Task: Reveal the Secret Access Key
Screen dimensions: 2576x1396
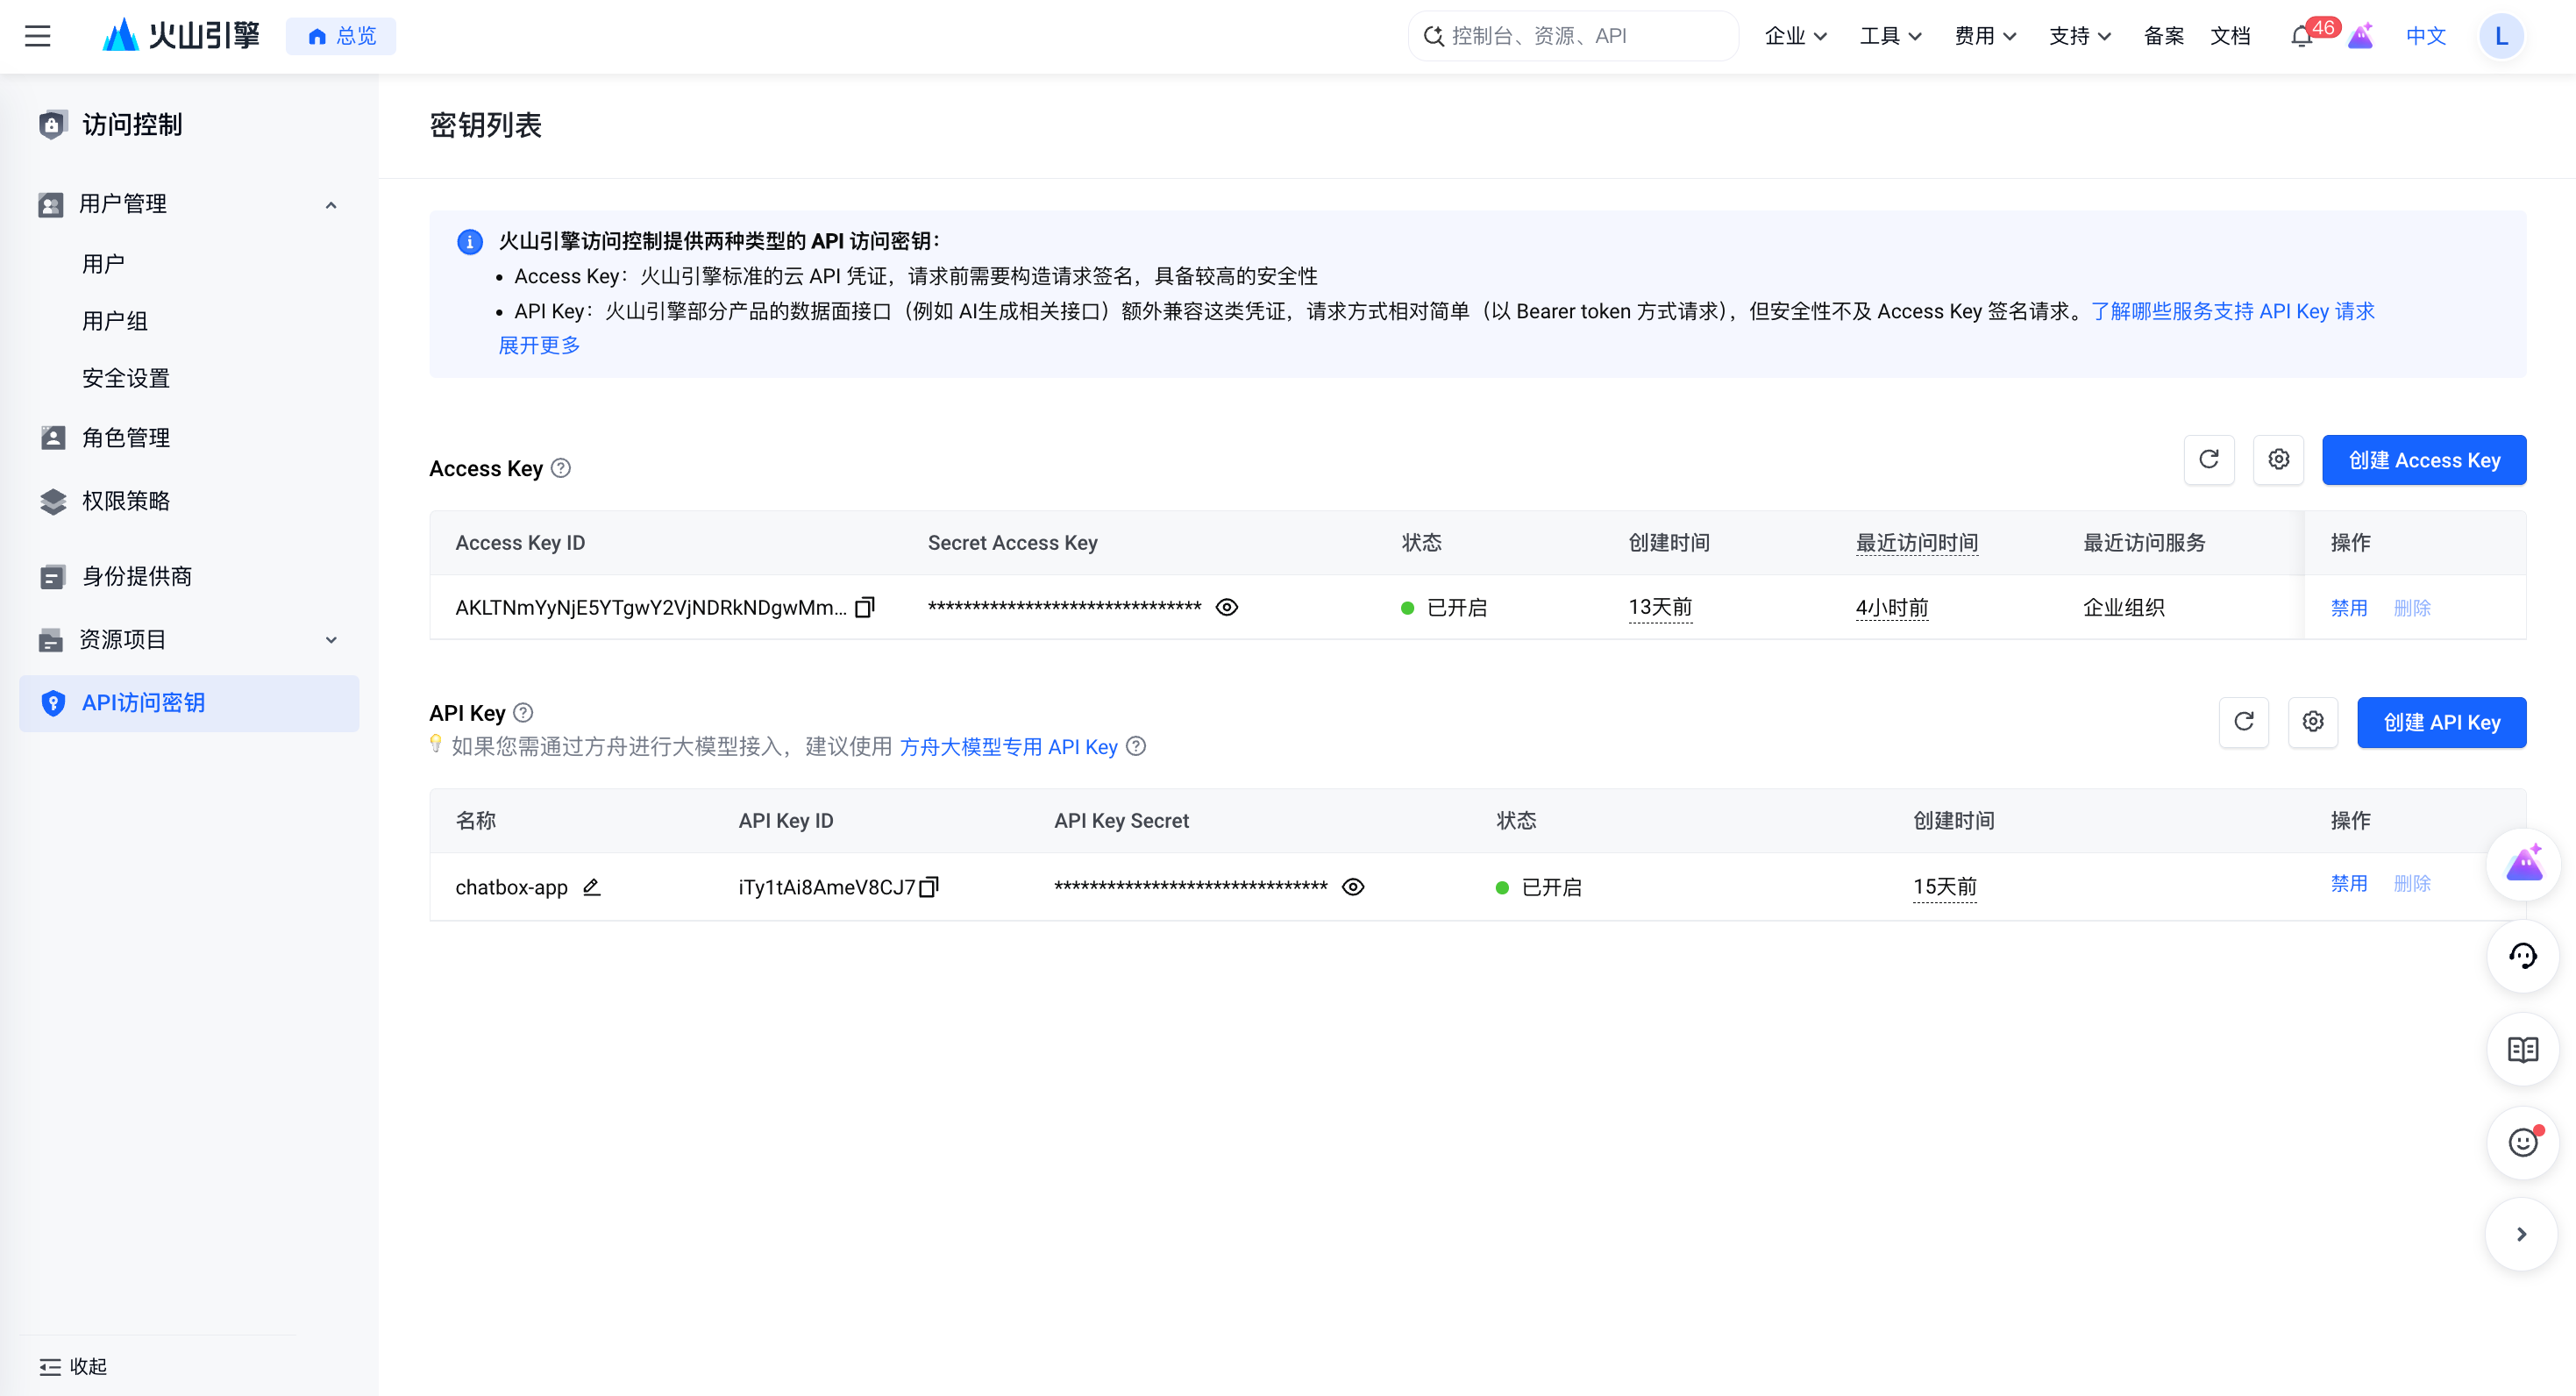Action: 1227,607
